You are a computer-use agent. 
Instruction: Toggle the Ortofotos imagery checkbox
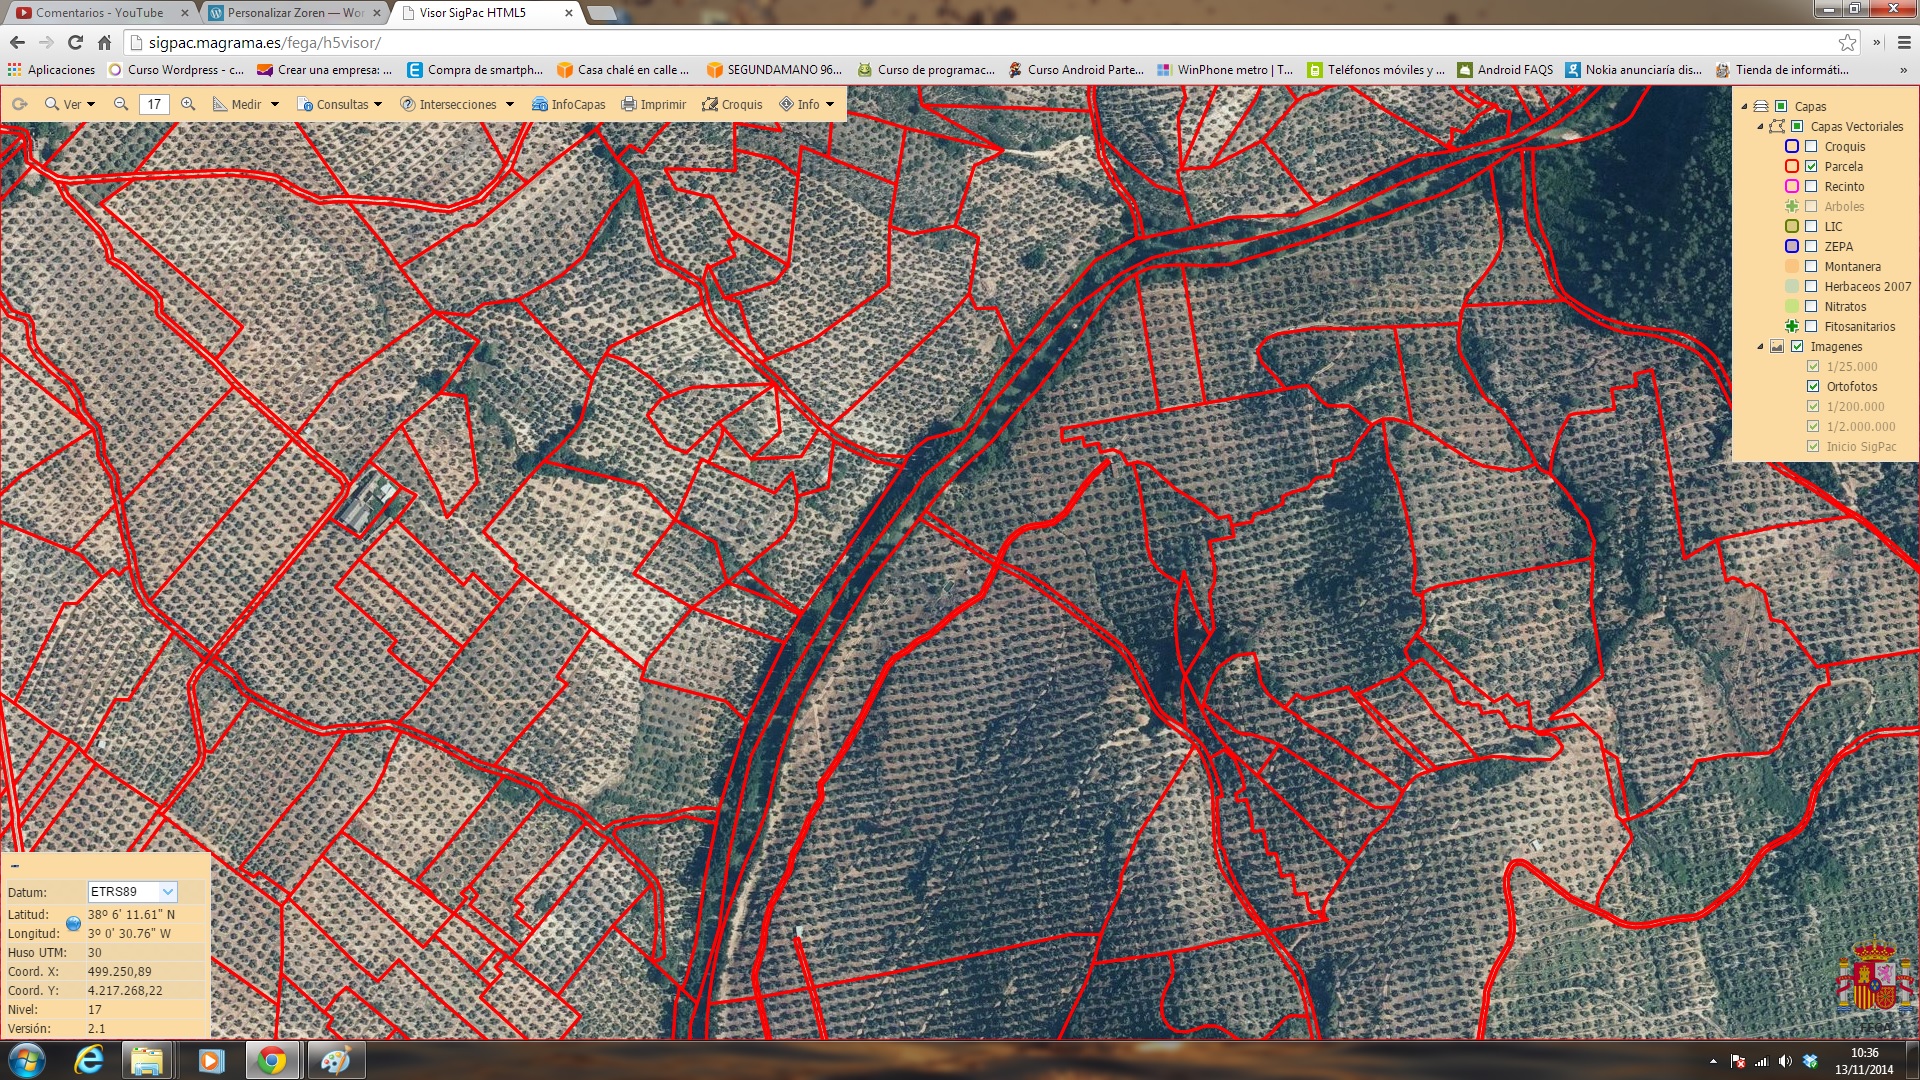point(1813,386)
